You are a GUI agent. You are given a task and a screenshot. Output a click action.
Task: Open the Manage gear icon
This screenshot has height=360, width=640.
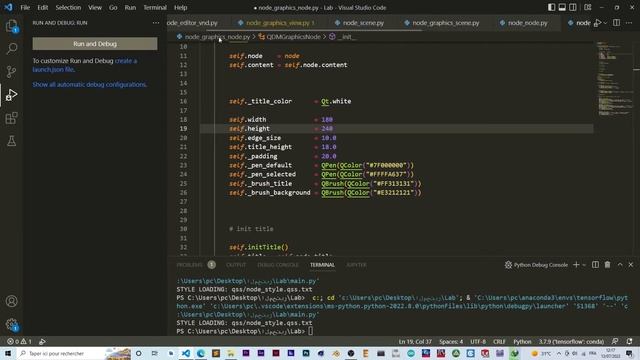[11, 325]
